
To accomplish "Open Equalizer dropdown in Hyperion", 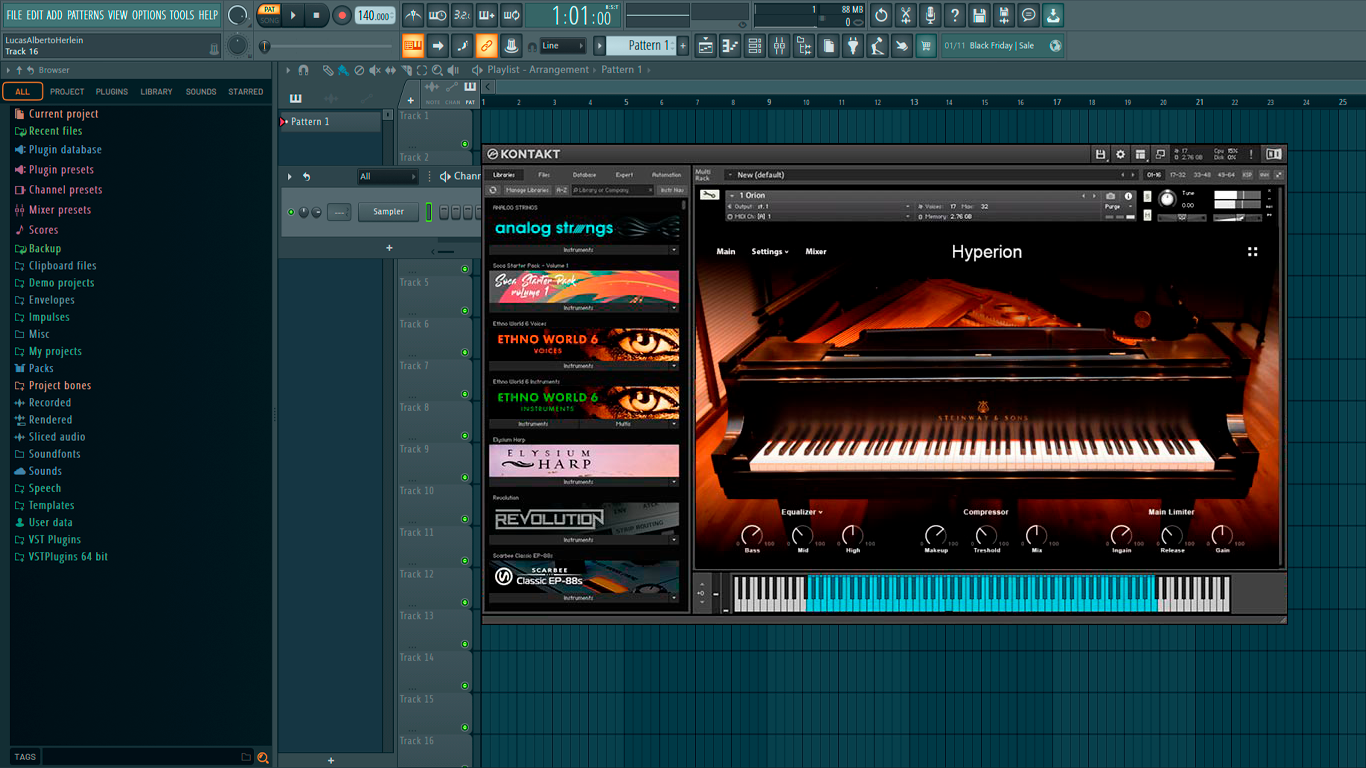I will [802, 512].
